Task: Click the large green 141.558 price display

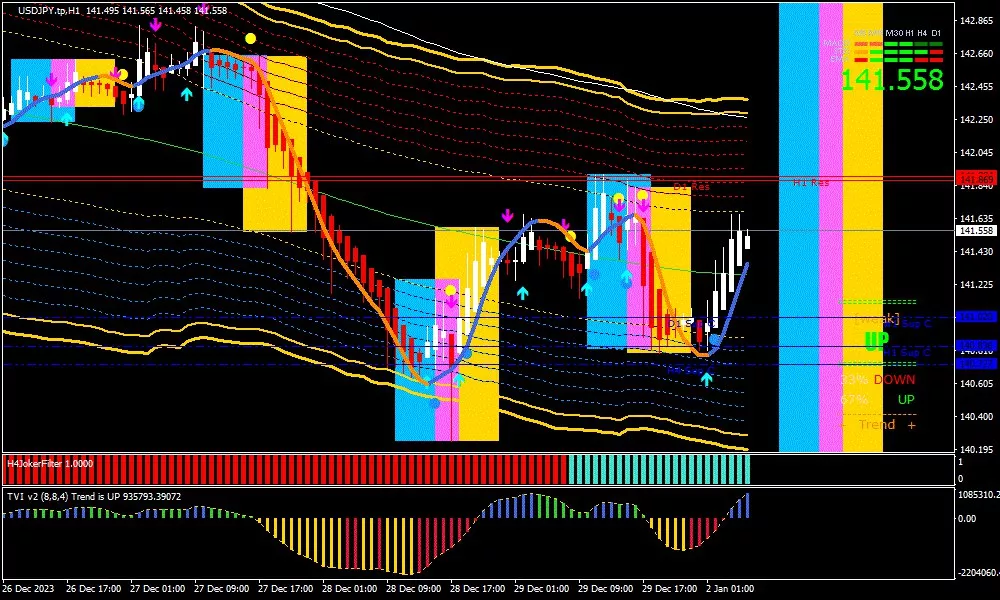Action: point(892,80)
